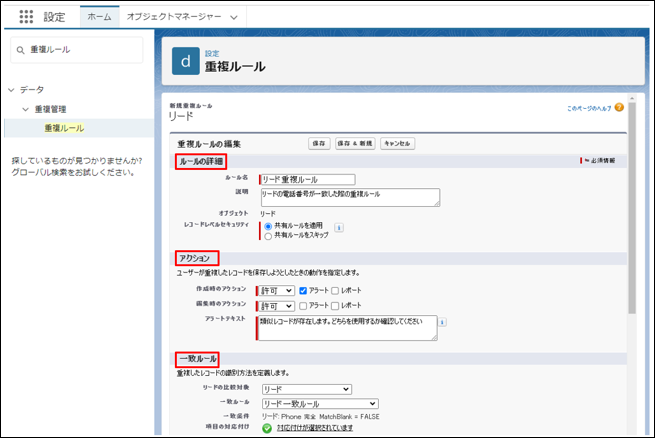Click the 設定 breadcrumb link above title
Image resolution: width=655 pixels, height=438 pixels.
click(212, 53)
